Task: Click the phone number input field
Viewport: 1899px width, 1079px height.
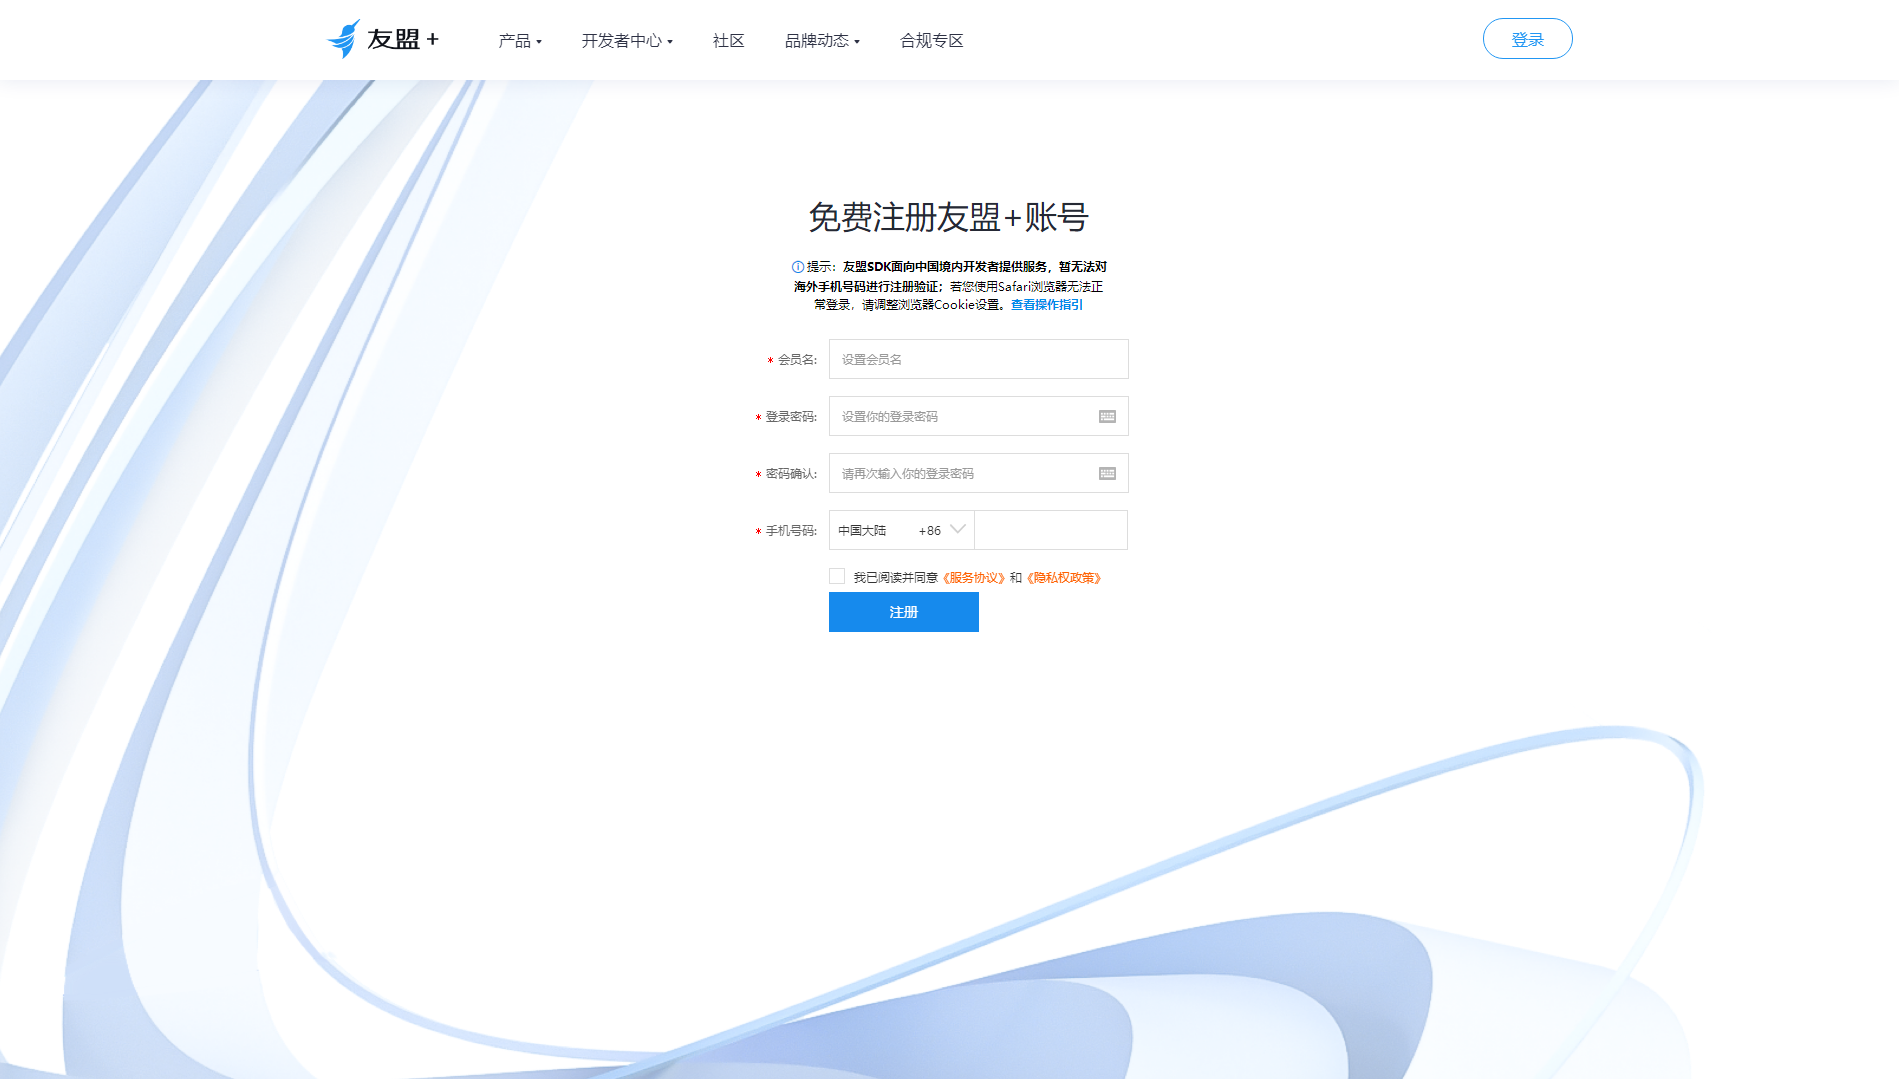Action: click(x=1050, y=530)
